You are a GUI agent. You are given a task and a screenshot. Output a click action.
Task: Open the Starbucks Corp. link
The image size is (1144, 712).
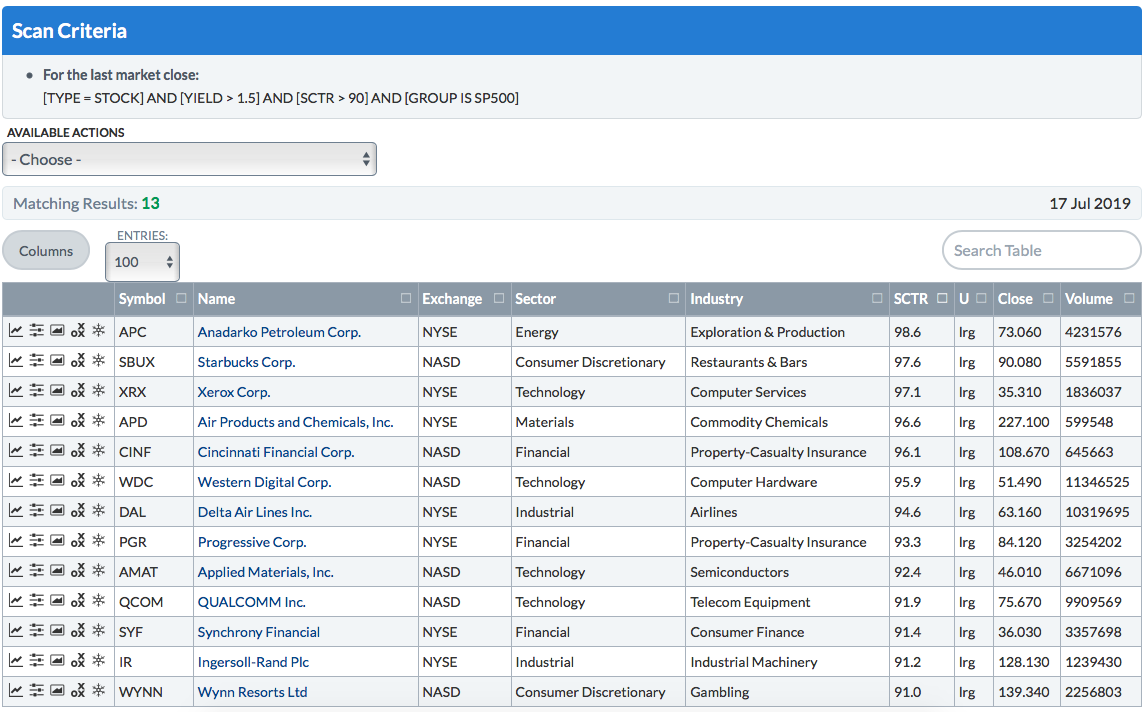246,362
